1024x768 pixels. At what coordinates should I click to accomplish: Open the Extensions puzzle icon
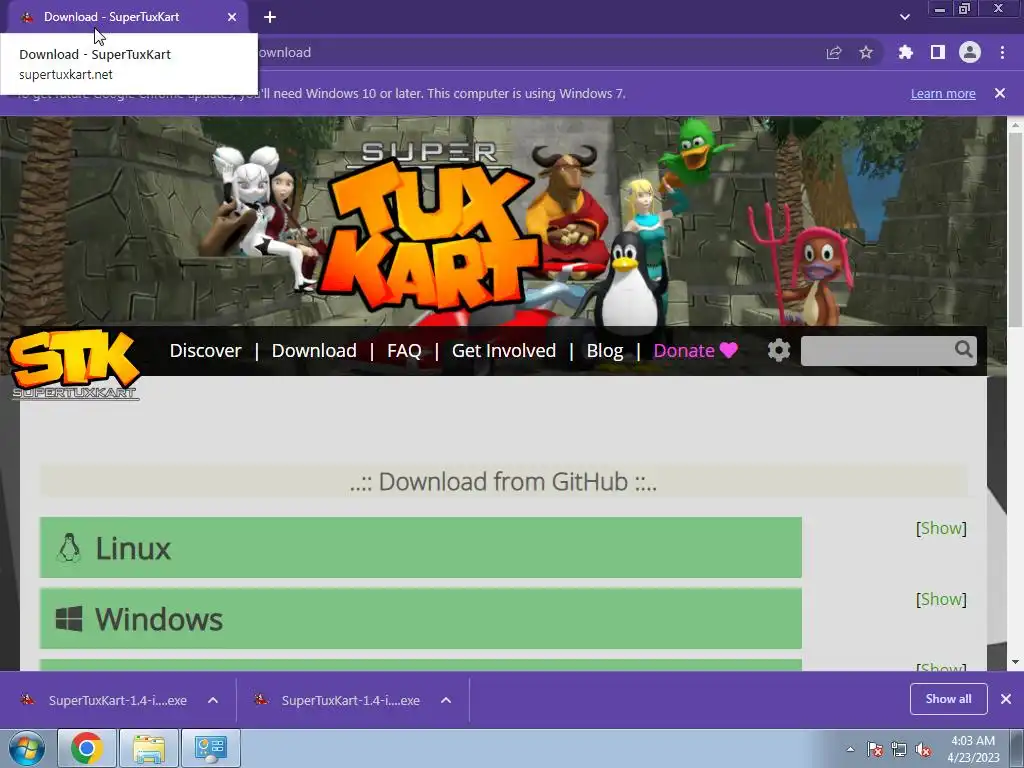[x=905, y=53]
